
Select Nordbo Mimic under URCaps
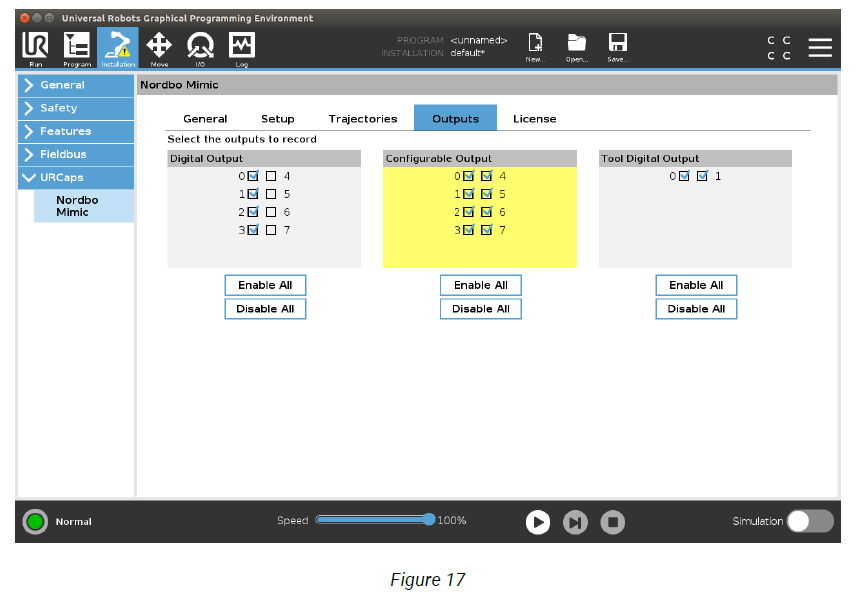pyautogui.click(x=84, y=206)
